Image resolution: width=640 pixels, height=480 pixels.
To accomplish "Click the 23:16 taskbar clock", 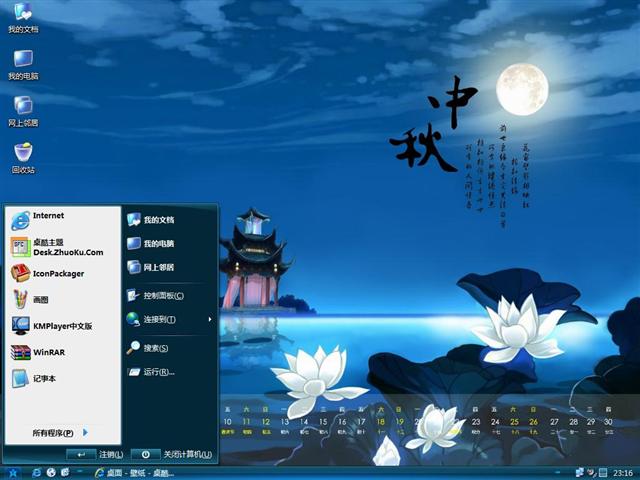I will [x=622, y=473].
